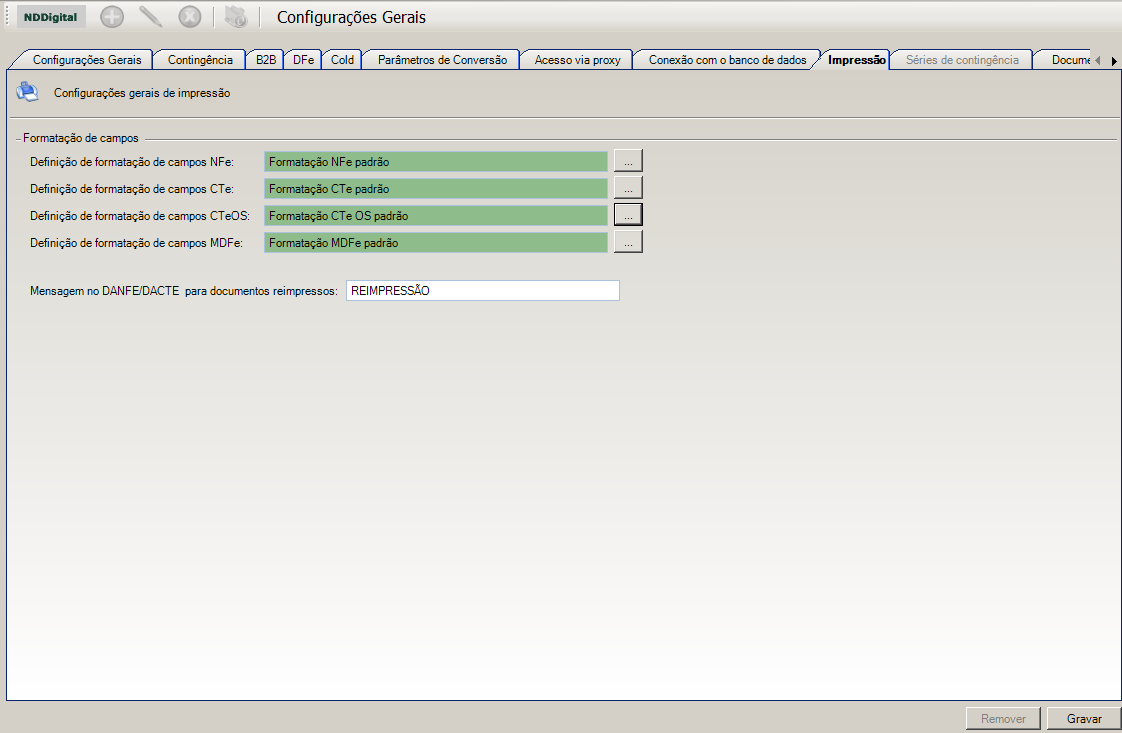This screenshot has width=1122, height=733.
Task: Select the Impressão tab
Action: click(857, 60)
